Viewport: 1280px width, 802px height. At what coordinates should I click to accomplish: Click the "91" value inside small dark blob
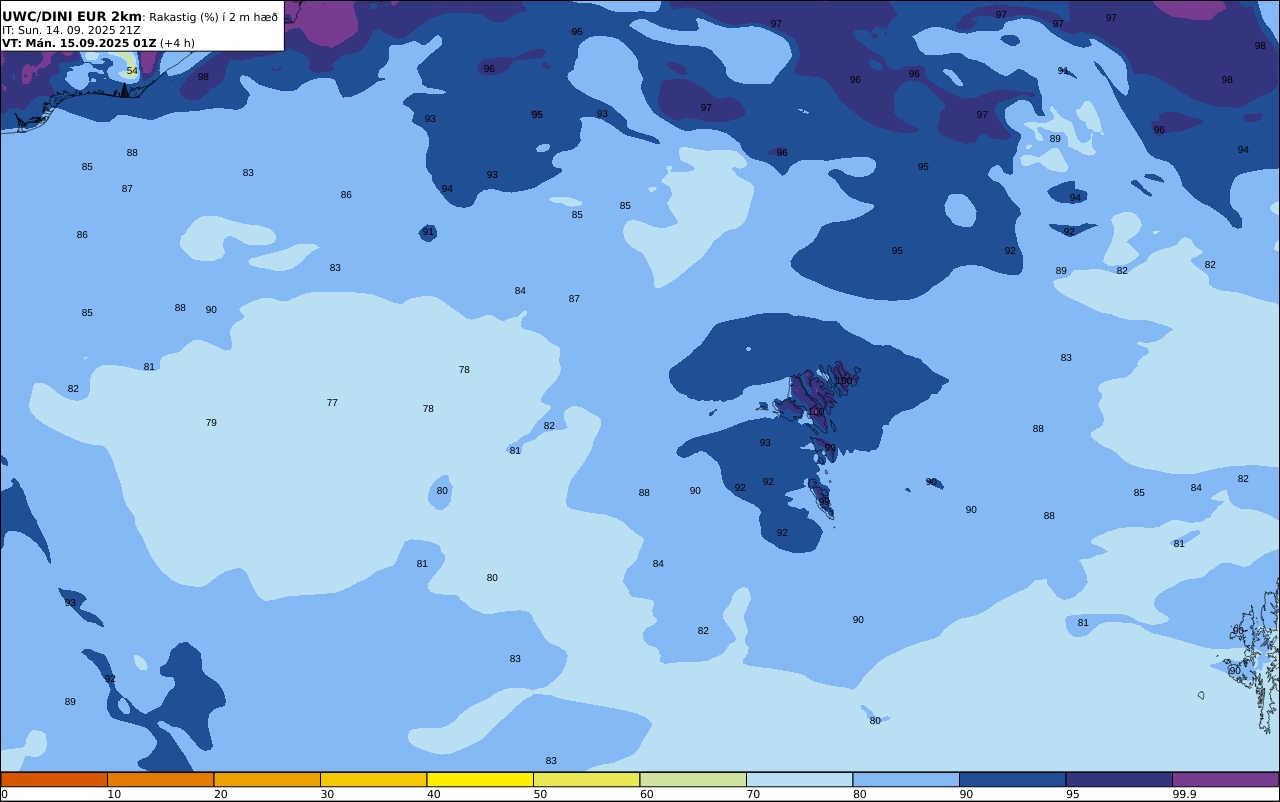(428, 231)
